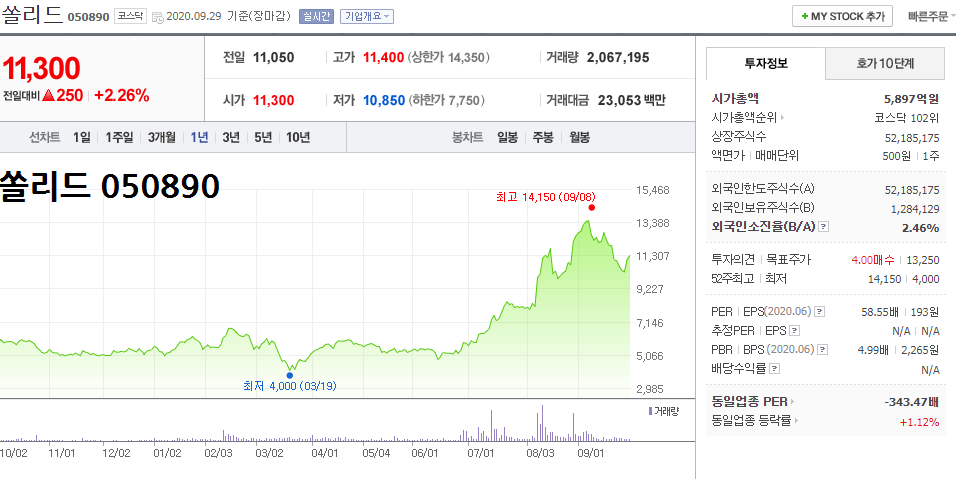Click the 실시간 badge

(316, 16)
